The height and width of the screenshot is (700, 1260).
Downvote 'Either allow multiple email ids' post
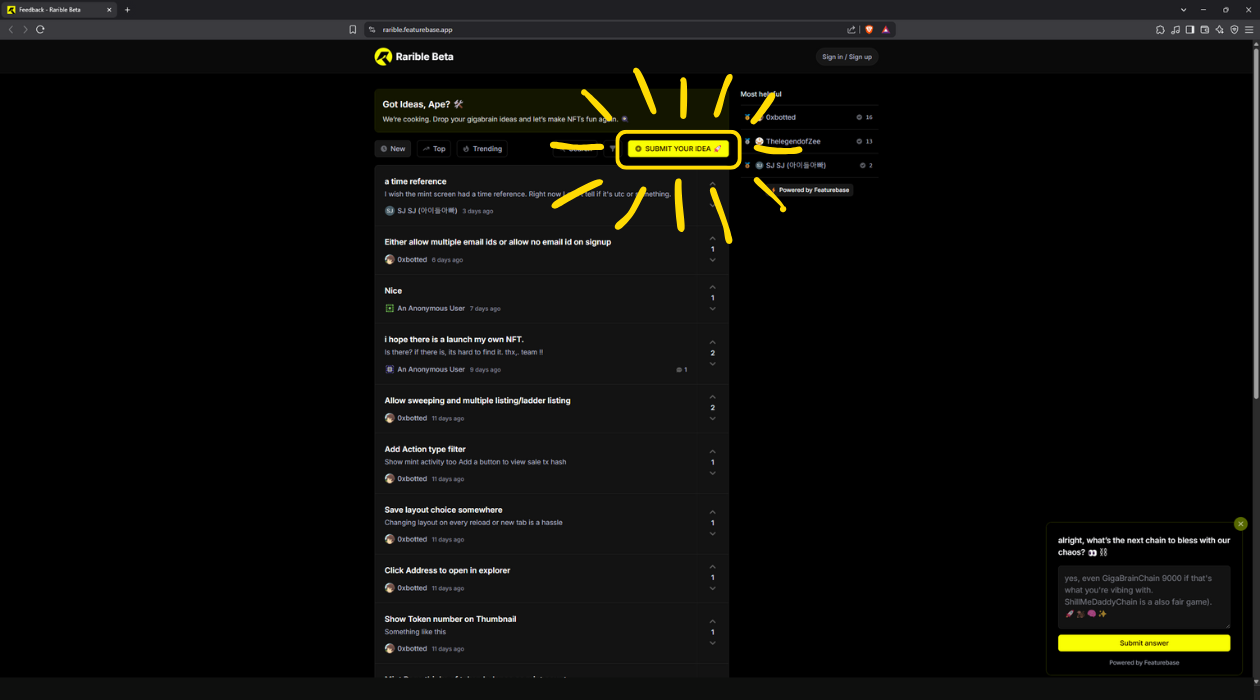point(713,260)
